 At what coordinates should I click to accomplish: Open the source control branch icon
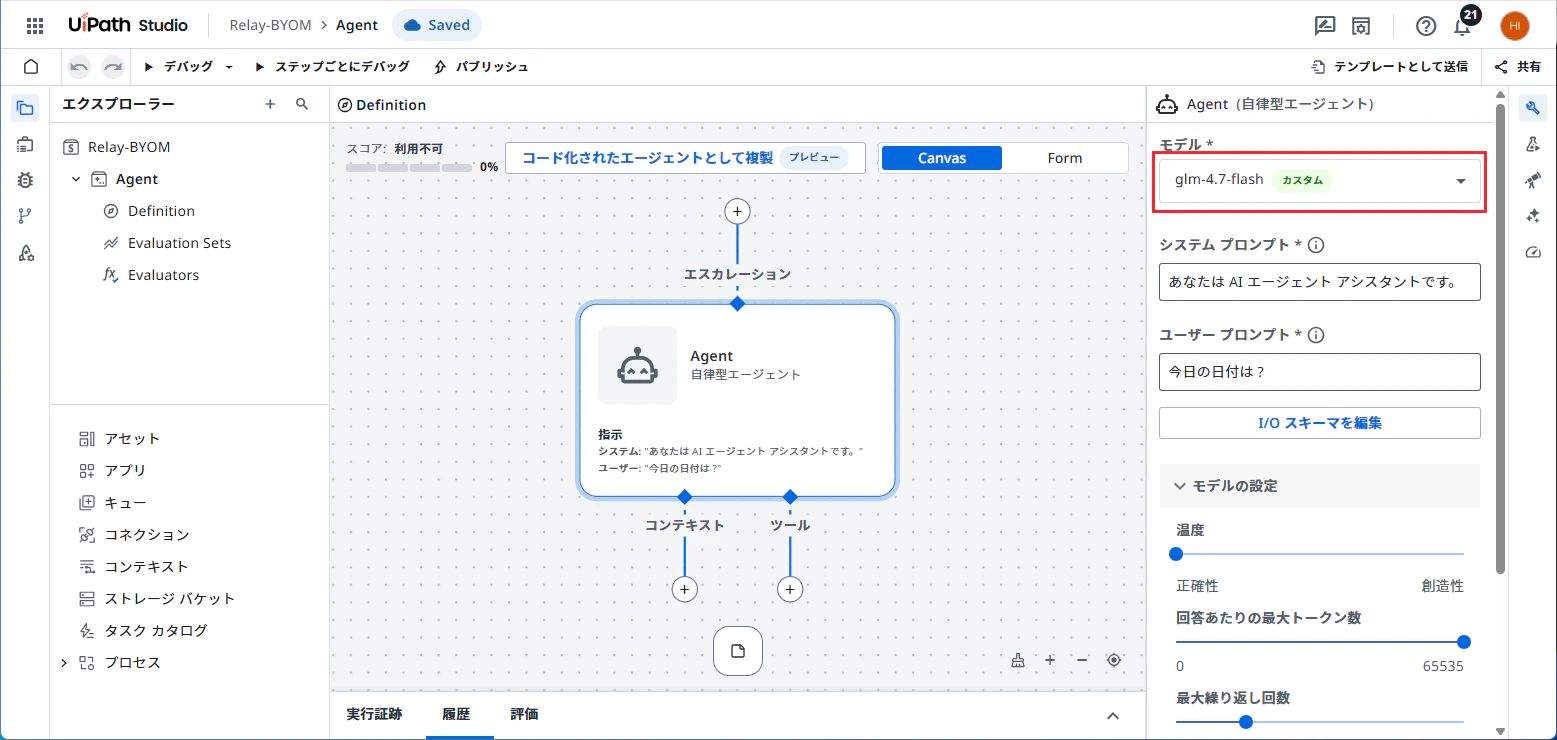26,216
